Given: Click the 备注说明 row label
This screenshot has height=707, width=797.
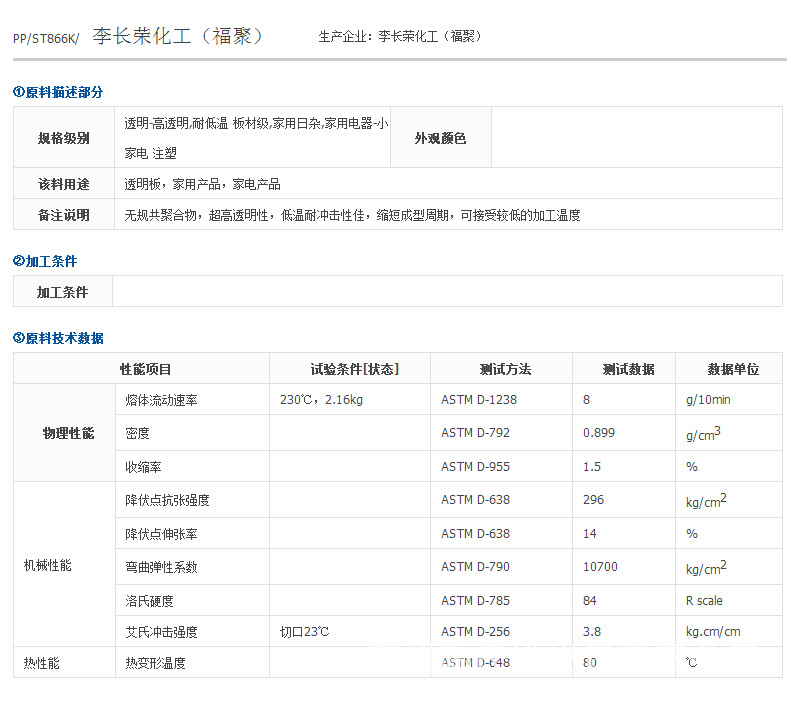Looking at the screenshot, I should click(x=64, y=215).
